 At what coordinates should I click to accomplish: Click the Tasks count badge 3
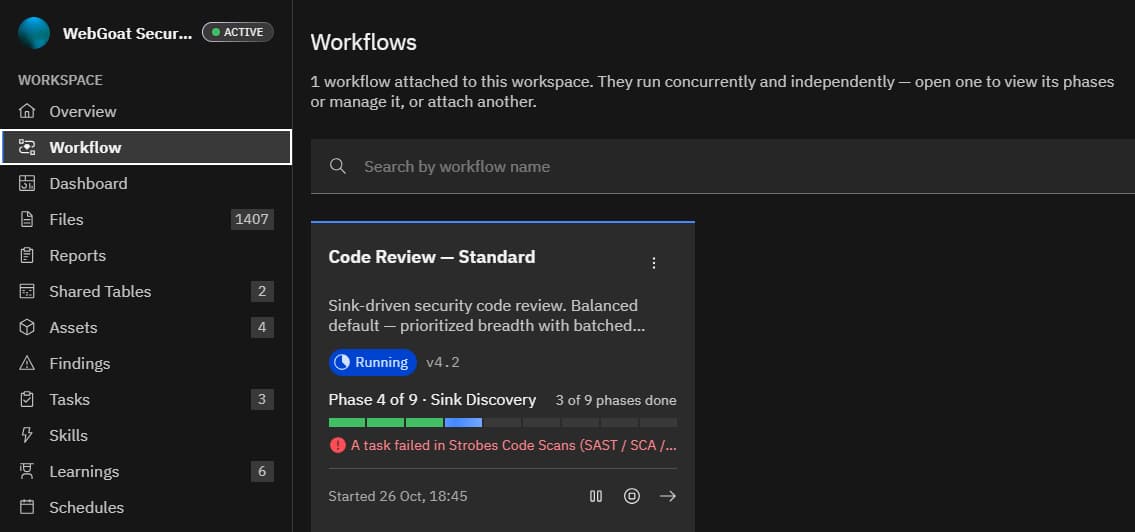[x=262, y=400]
